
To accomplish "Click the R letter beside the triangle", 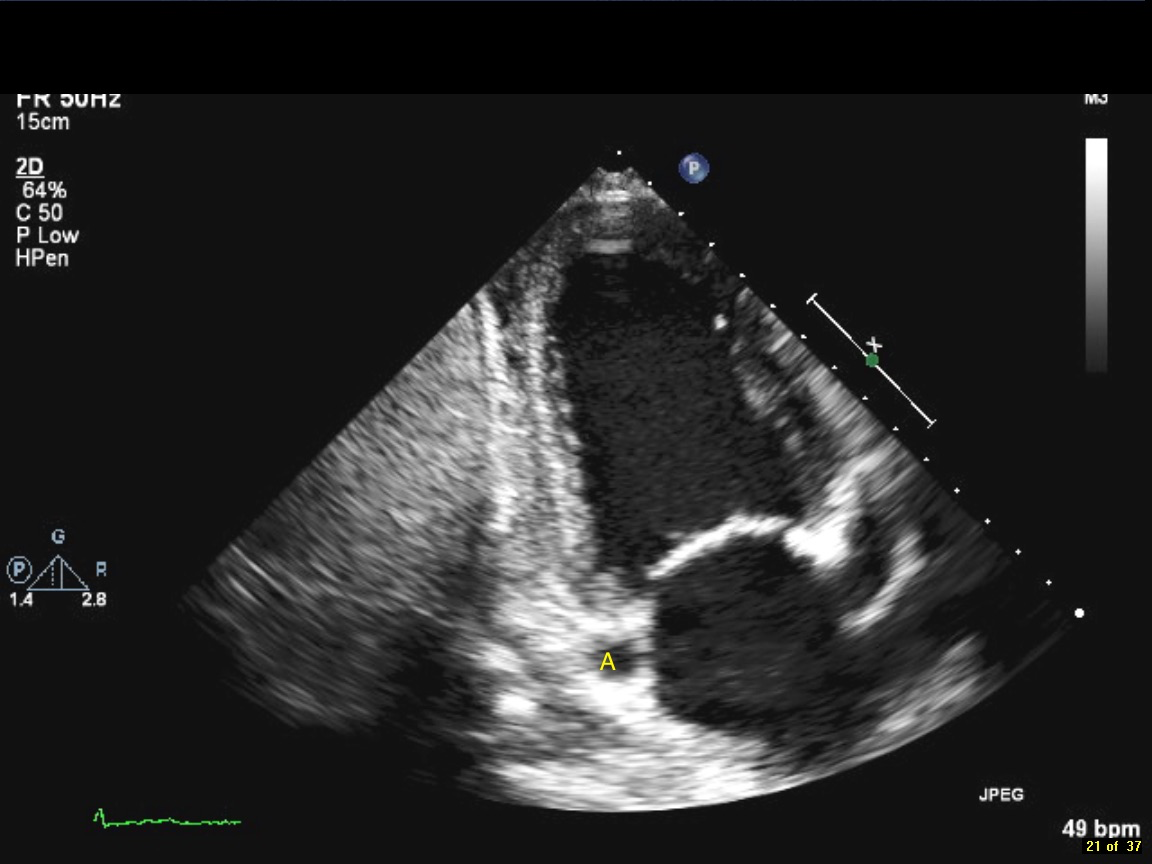I will pyautogui.click(x=101, y=570).
